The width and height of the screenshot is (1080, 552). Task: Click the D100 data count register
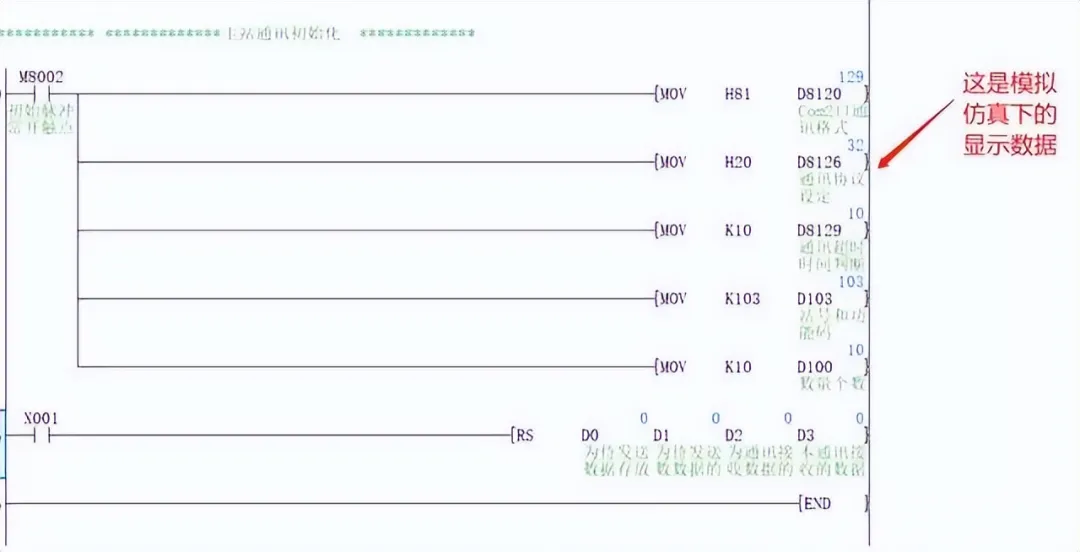tap(815, 367)
